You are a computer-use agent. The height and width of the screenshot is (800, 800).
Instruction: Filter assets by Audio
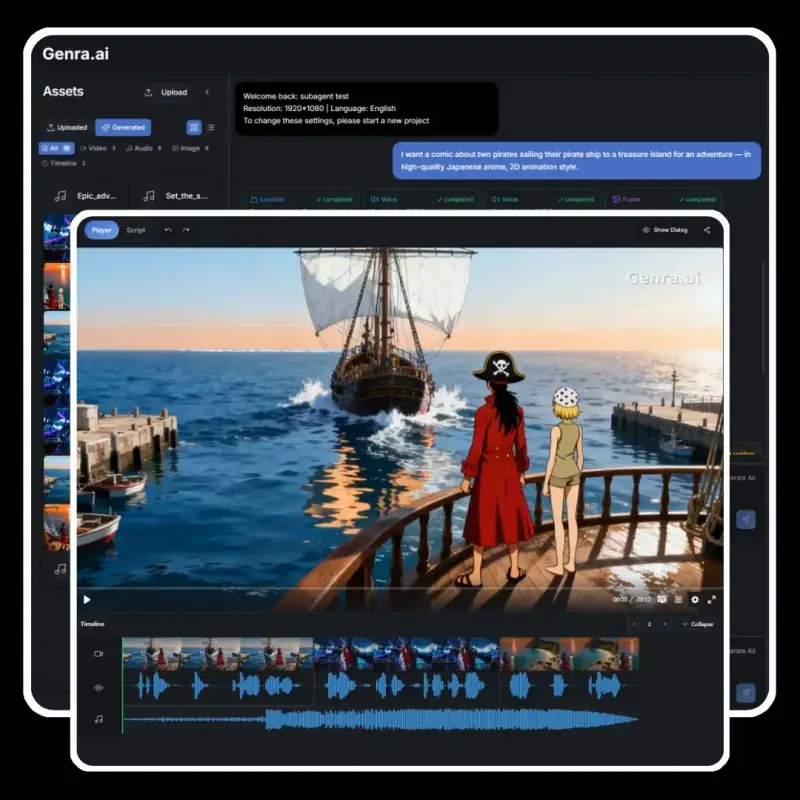[x=142, y=148]
